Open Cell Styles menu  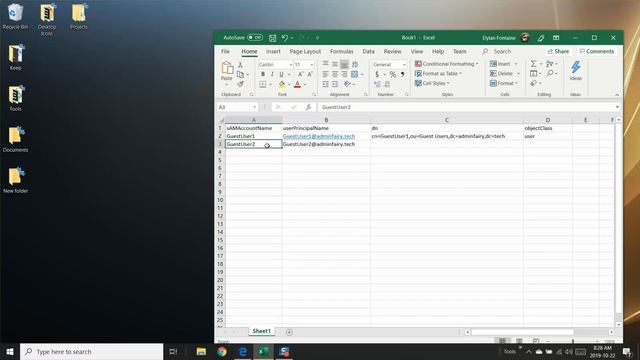[432, 83]
